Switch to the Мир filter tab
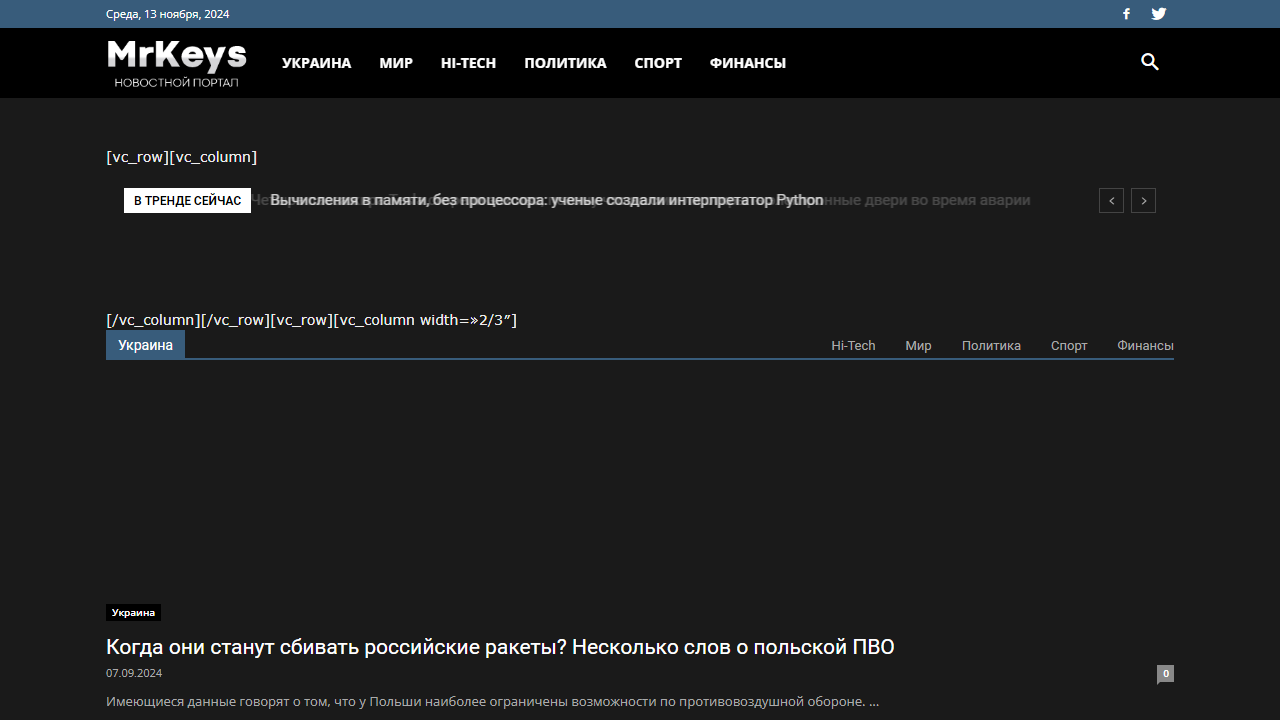 pos(918,346)
